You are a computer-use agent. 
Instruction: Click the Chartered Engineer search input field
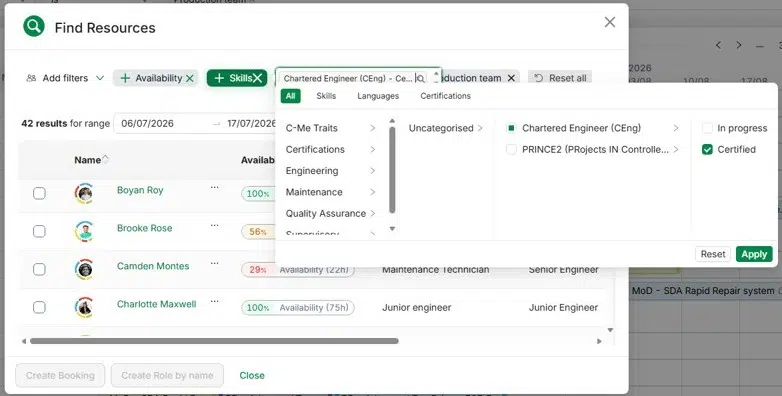(348, 79)
